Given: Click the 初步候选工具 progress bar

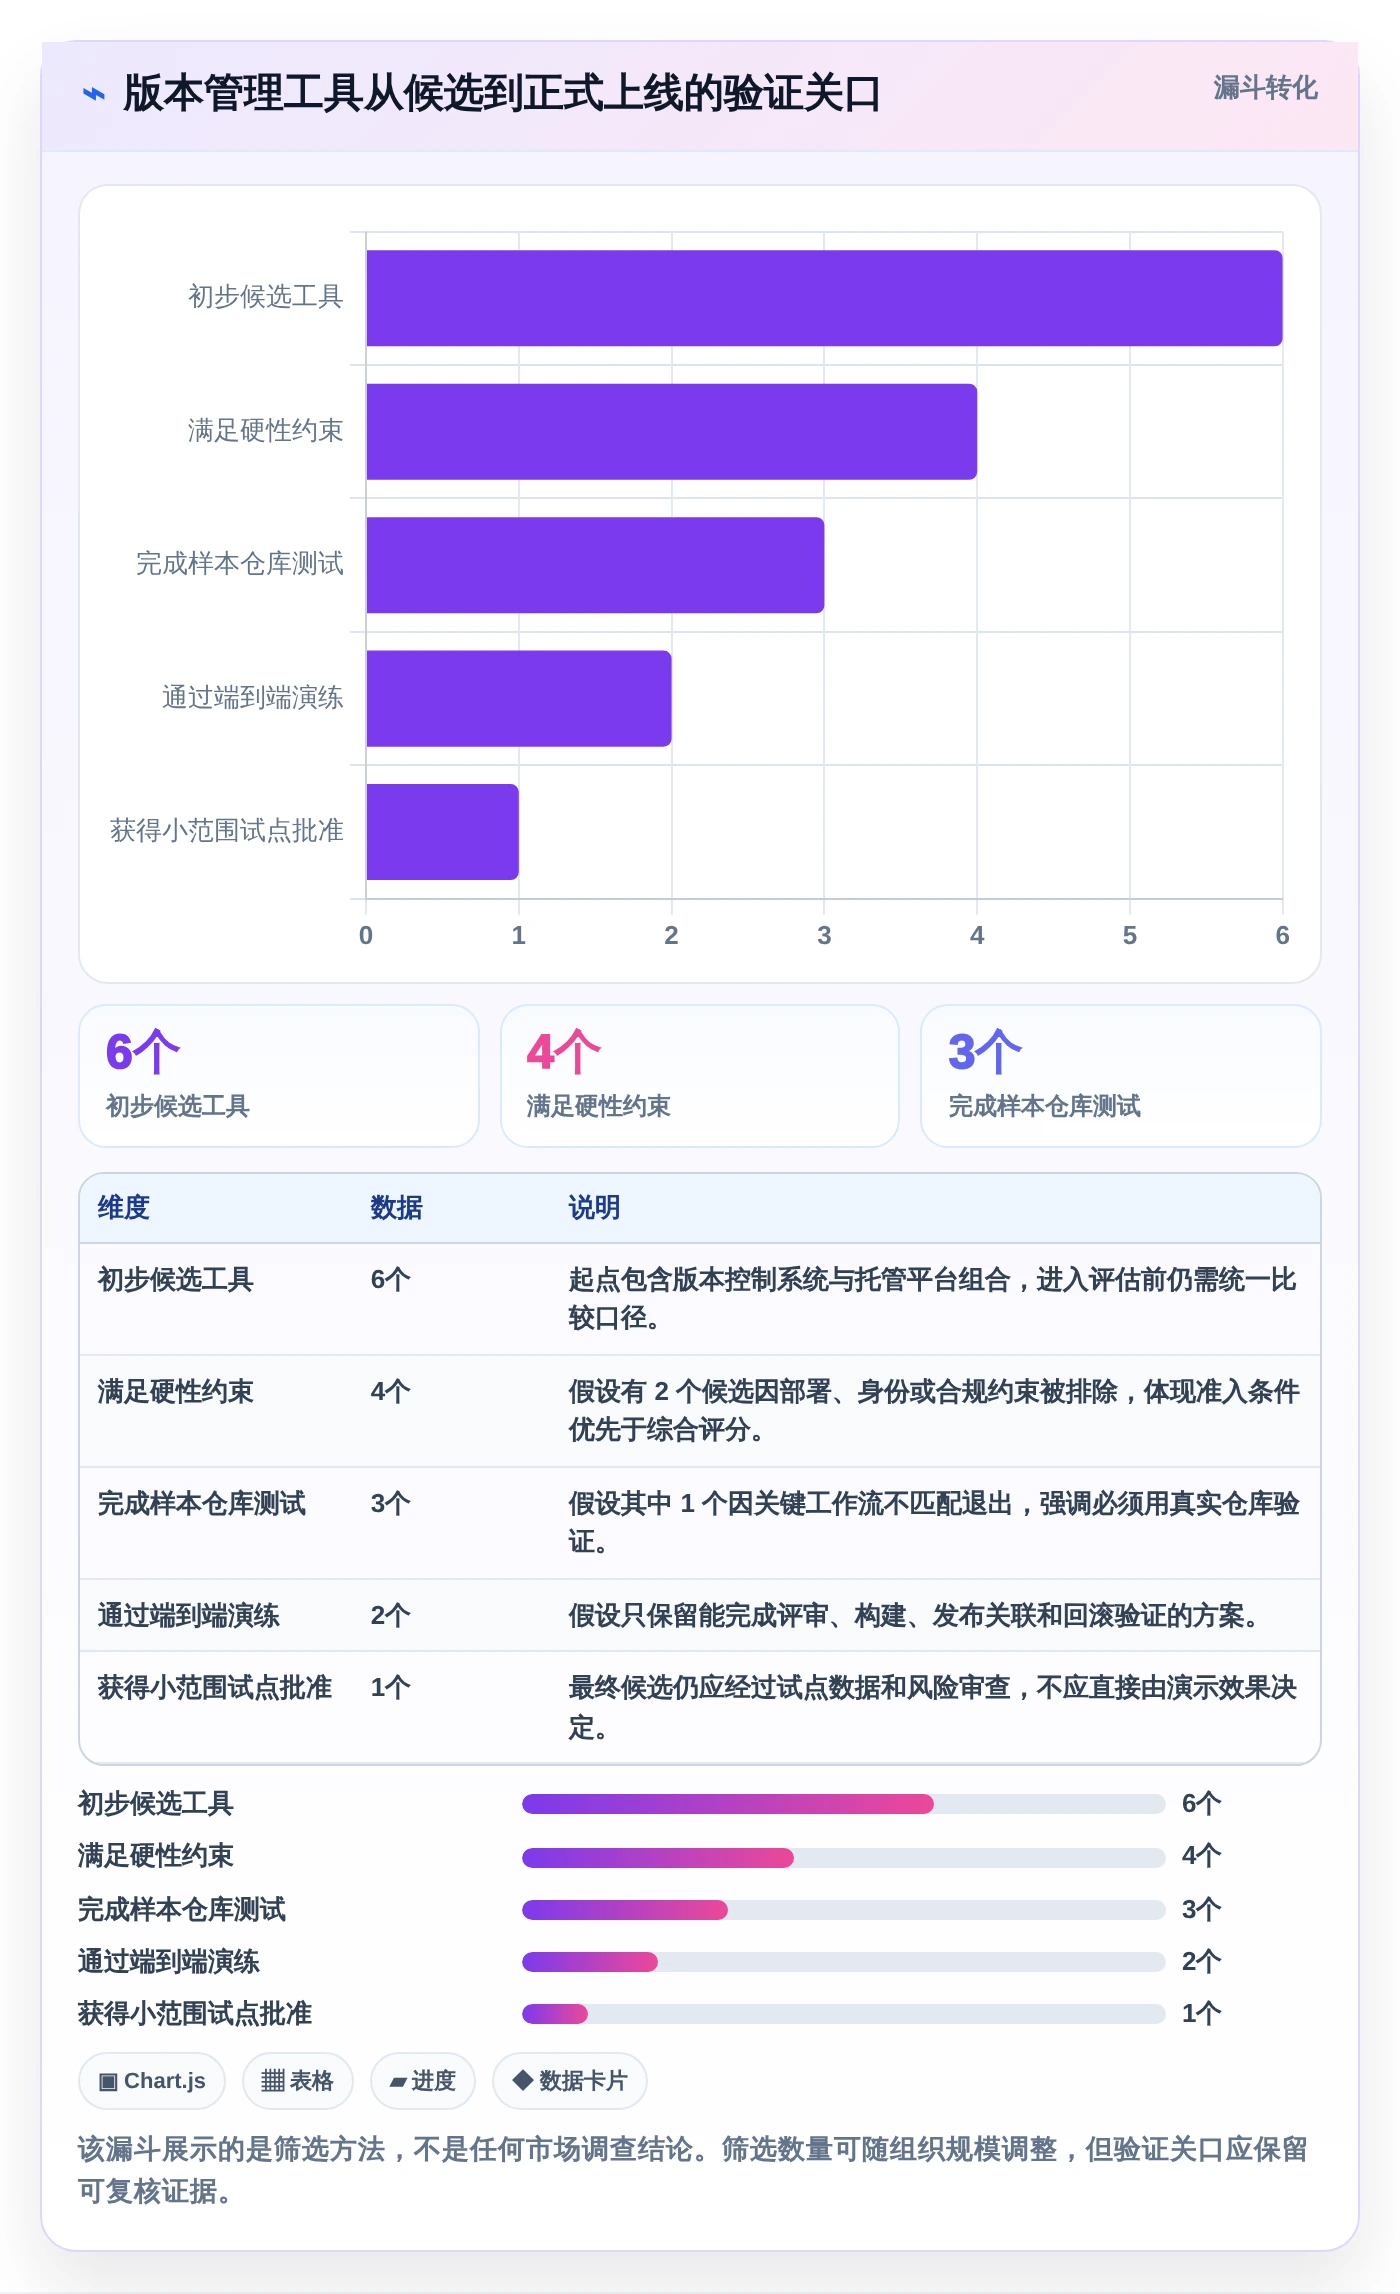Looking at the screenshot, I should tap(844, 1804).
